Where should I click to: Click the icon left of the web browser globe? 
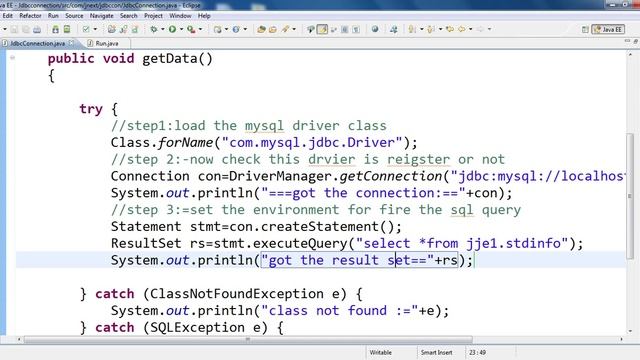(356, 29)
